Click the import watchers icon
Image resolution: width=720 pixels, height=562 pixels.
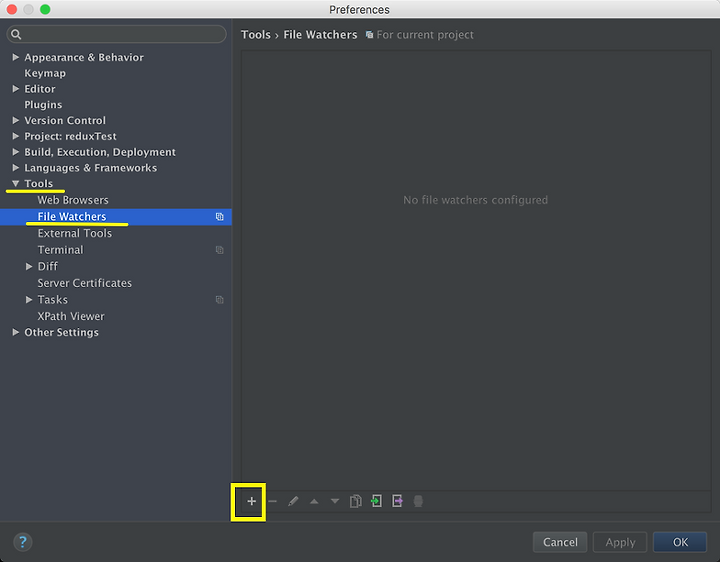pos(377,501)
